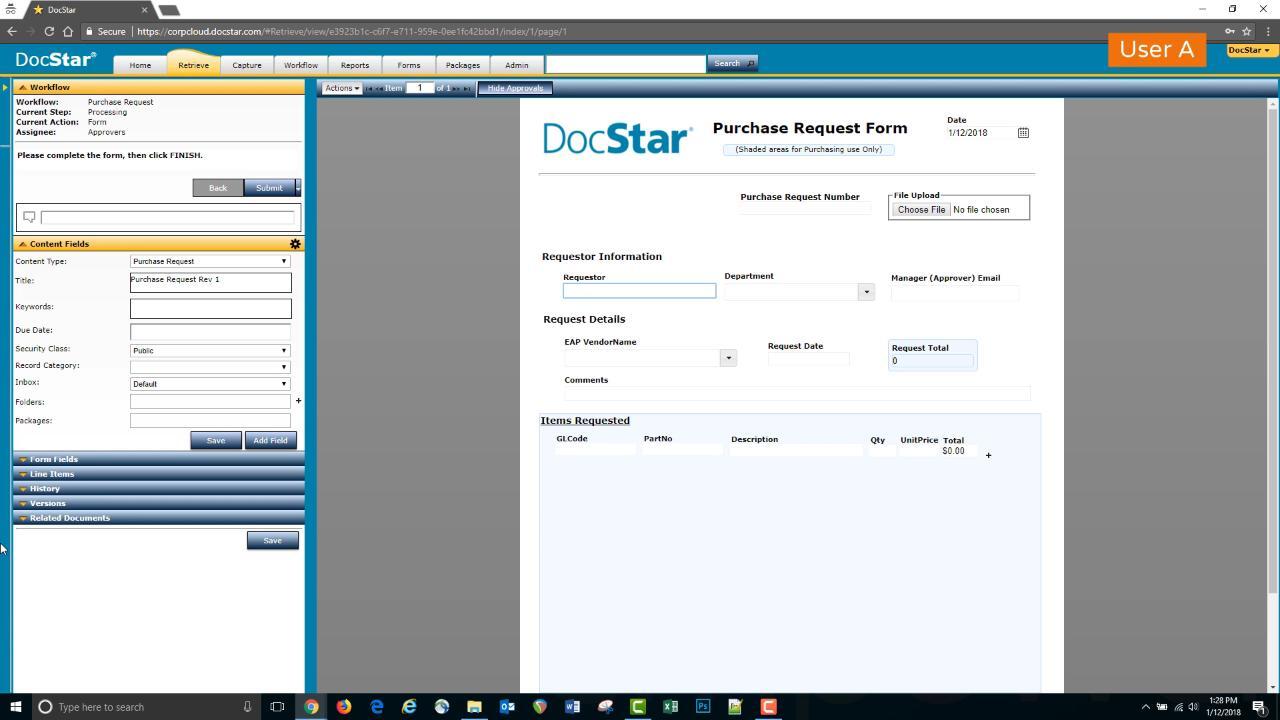The image size is (1280, 720).
Task: Open the Reports tab
Action: click(x=355, y=65)
